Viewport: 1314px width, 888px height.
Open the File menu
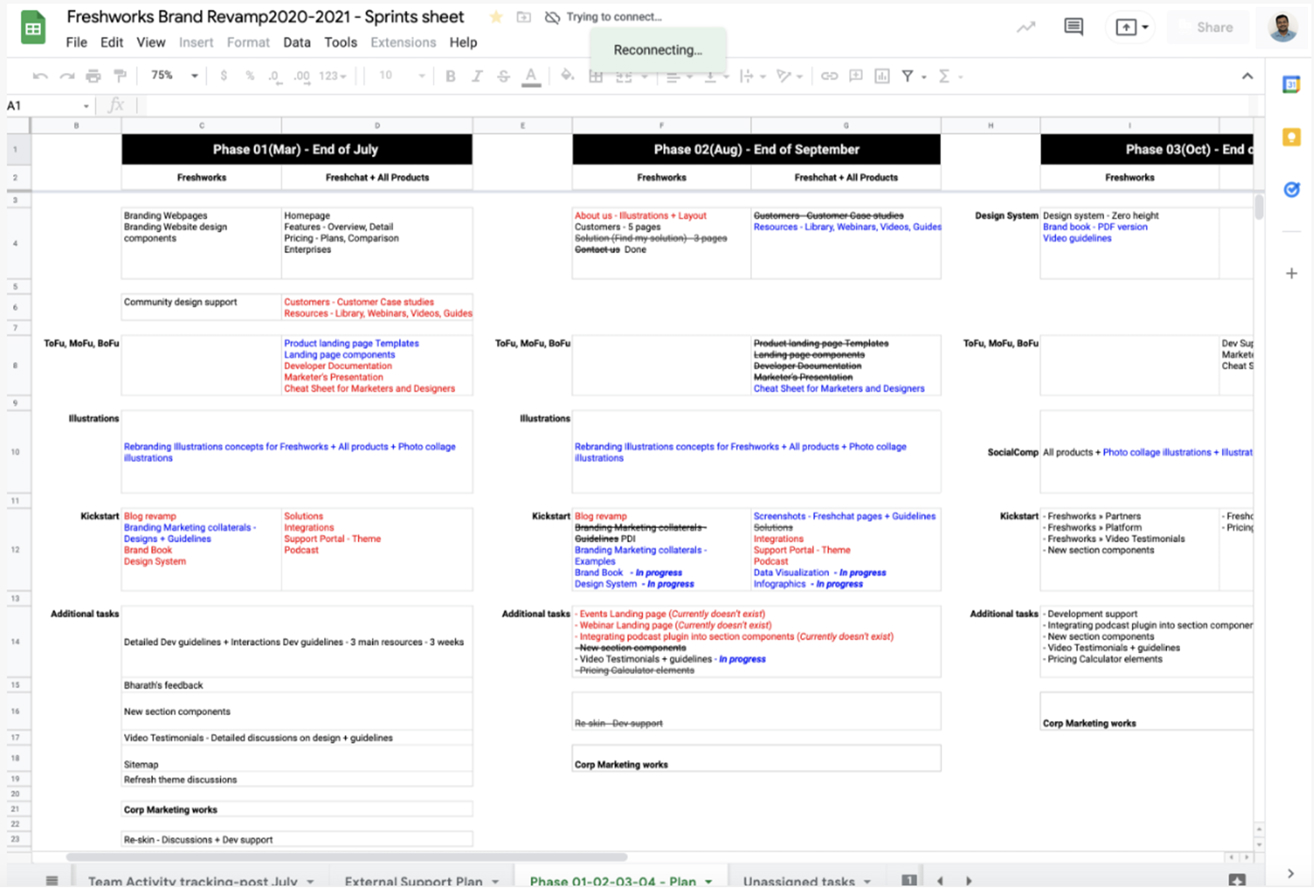[x=76, y=43]
